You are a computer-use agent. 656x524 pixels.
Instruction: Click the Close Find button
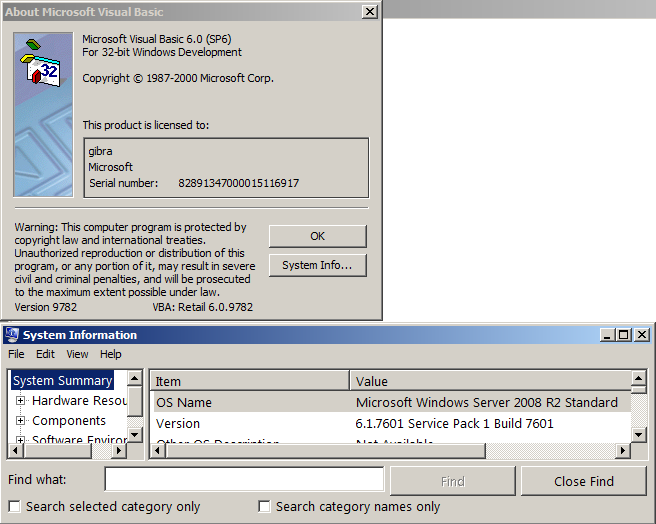click(x=584, y=481)
